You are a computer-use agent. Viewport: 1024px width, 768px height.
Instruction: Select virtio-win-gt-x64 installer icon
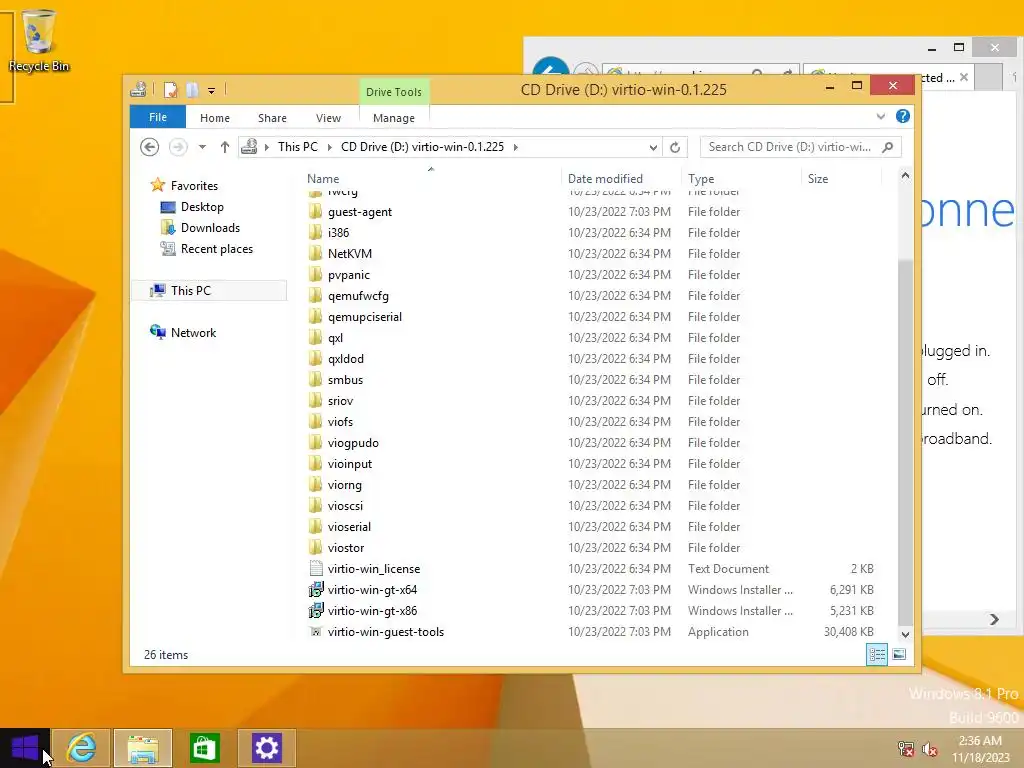(x=316, y=590)
